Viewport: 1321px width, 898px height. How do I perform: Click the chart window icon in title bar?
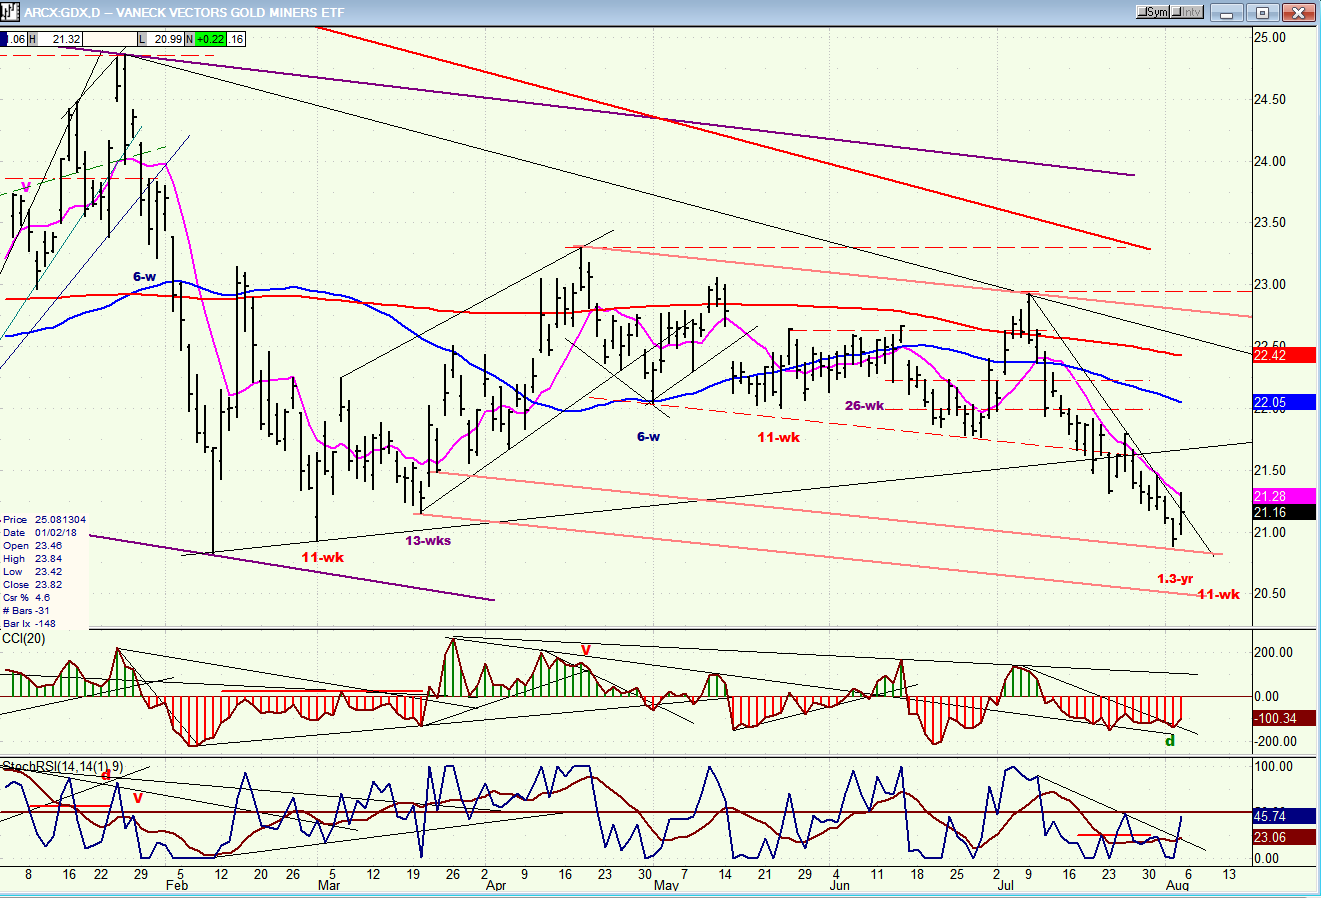click(x=11, y=12)
